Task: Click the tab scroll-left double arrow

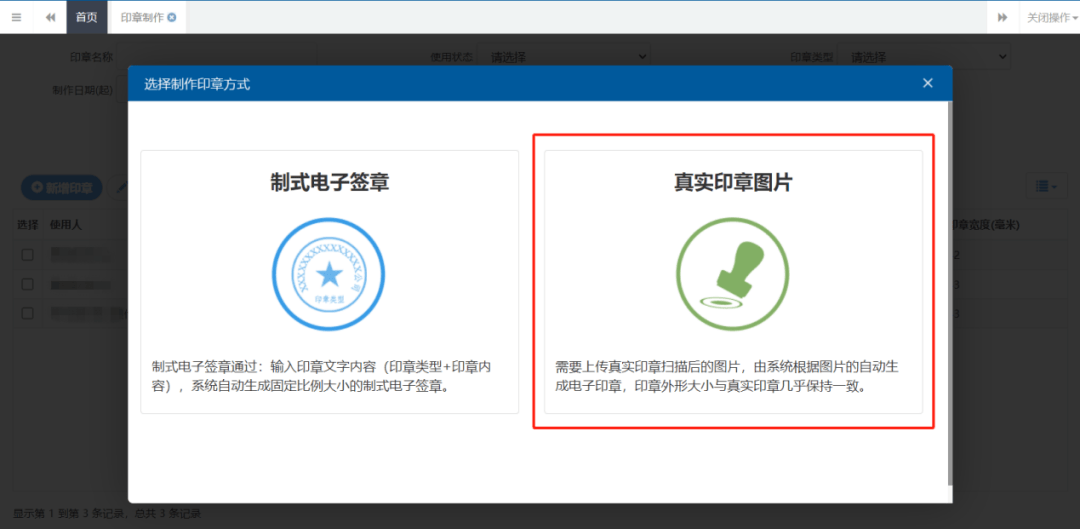Action: 50,17
